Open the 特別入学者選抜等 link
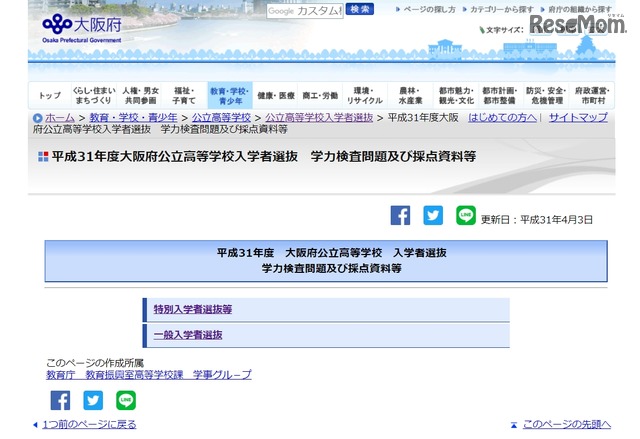The height and width of the screenshot is (439, 640). (x=192, y=309)
